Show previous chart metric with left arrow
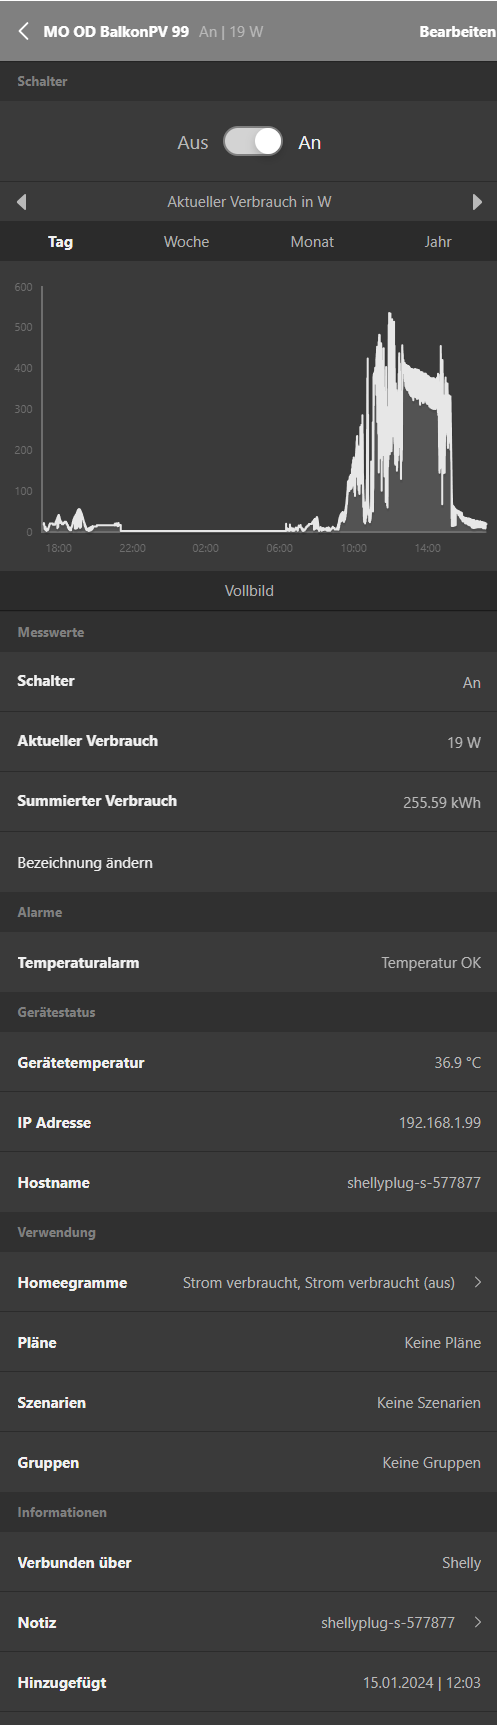Screen dimensions: 497x1725 click(21, 202)
